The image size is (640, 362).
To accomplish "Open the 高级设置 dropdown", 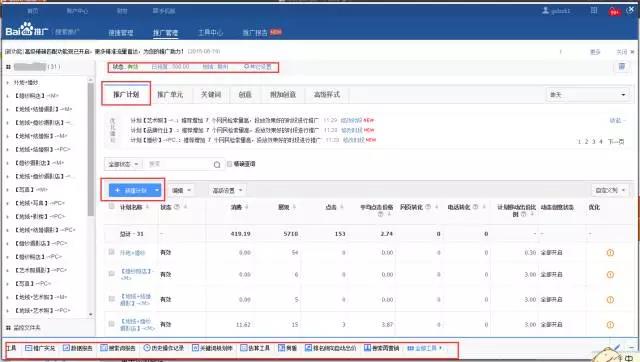I will click(227, 191).
